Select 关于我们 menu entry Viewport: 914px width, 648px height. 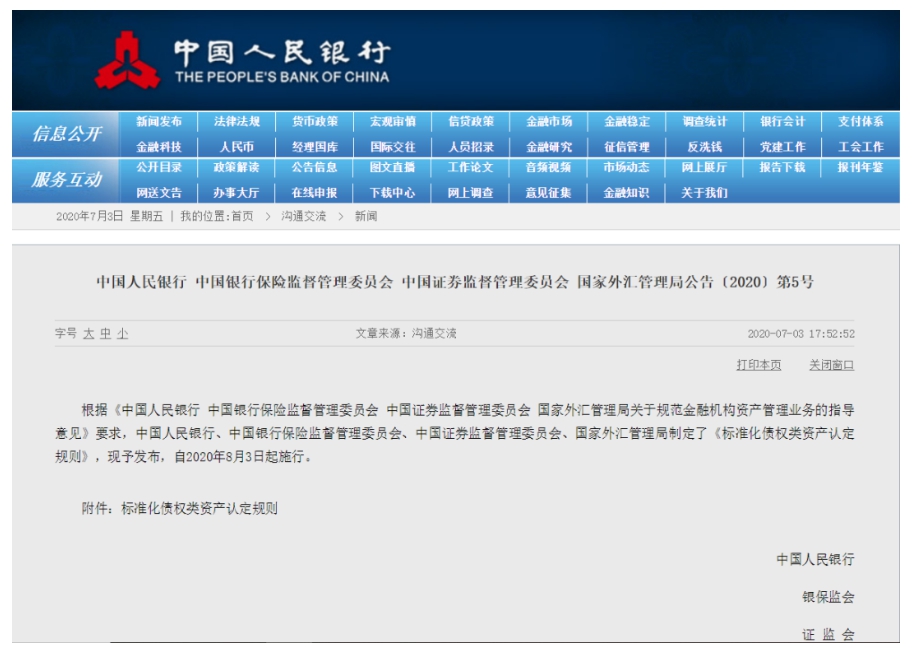coord(705,192)
